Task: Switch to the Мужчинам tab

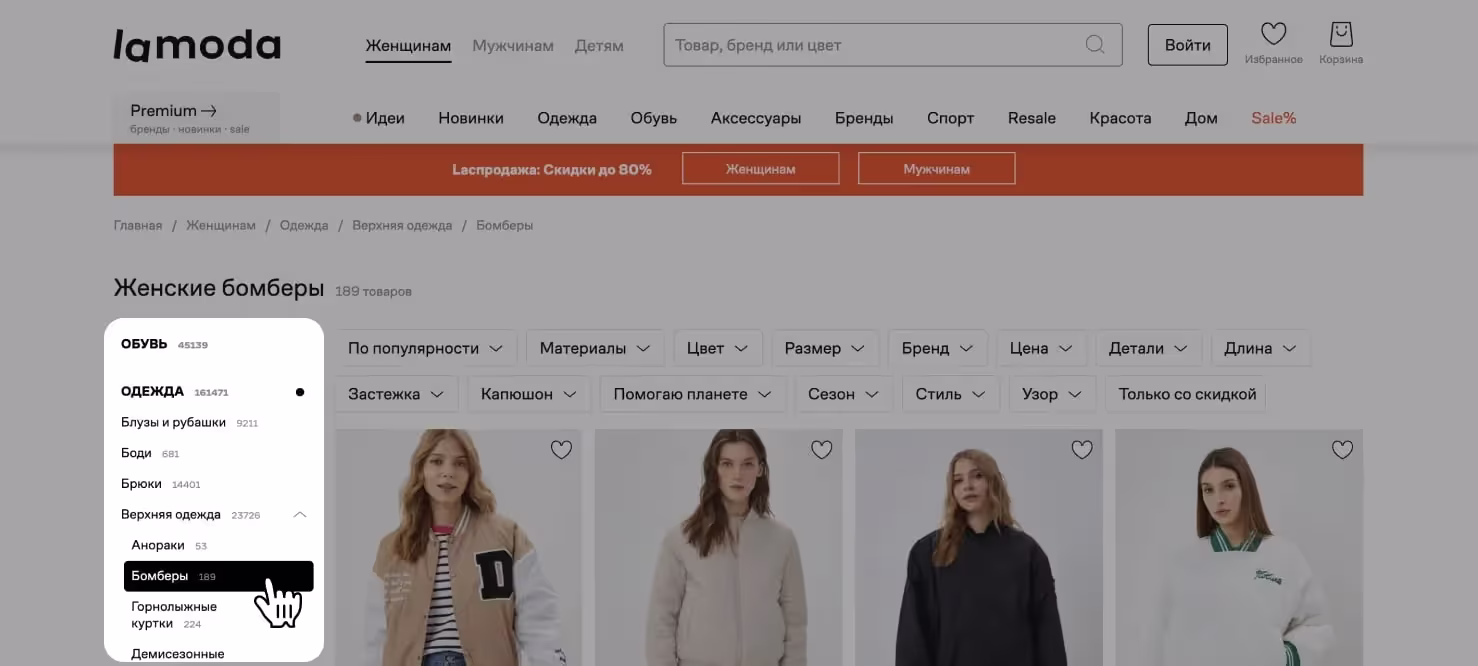Action: [x=512, y=45]
